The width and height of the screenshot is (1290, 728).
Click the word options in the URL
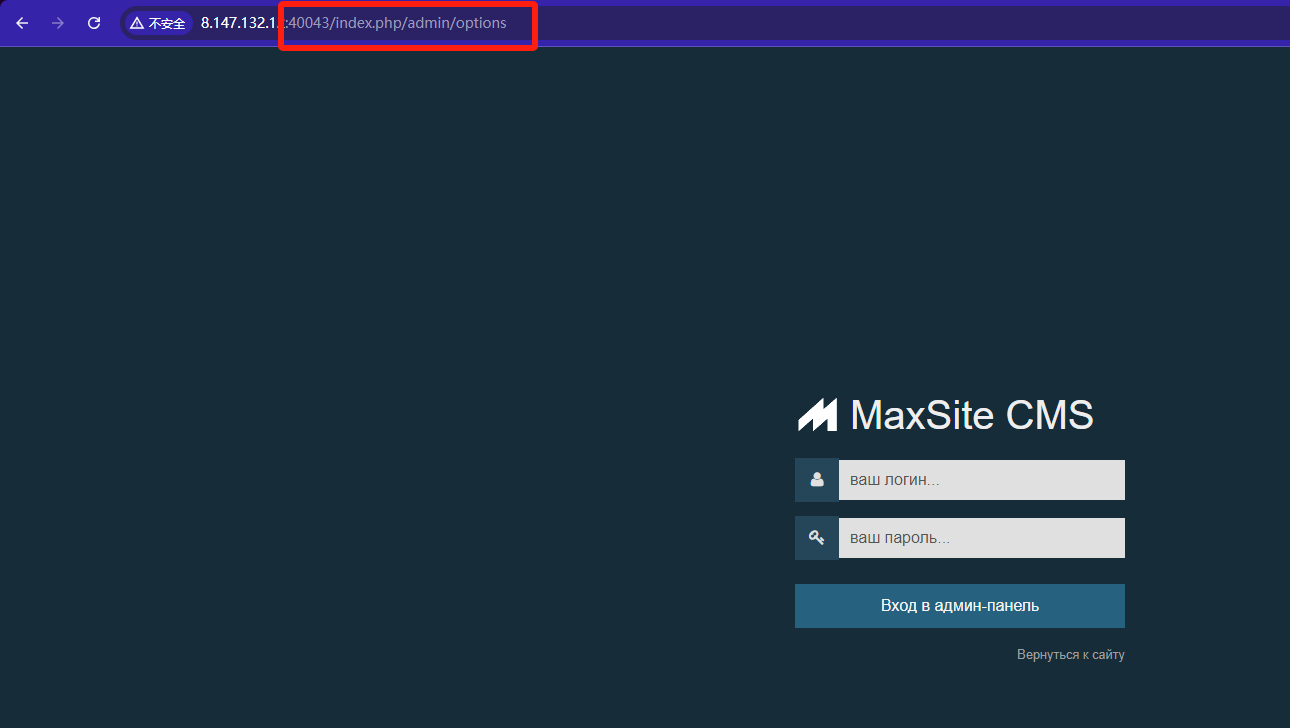(x=481, y=23)
